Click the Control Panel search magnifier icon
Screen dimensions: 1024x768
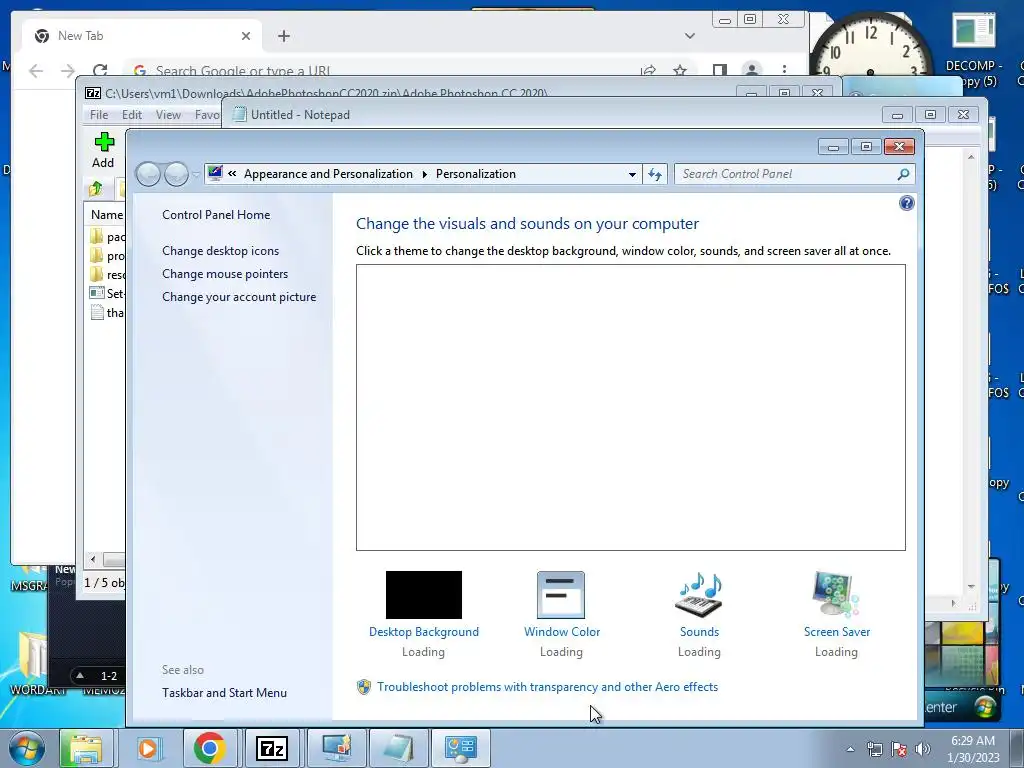tap(903, 174)
